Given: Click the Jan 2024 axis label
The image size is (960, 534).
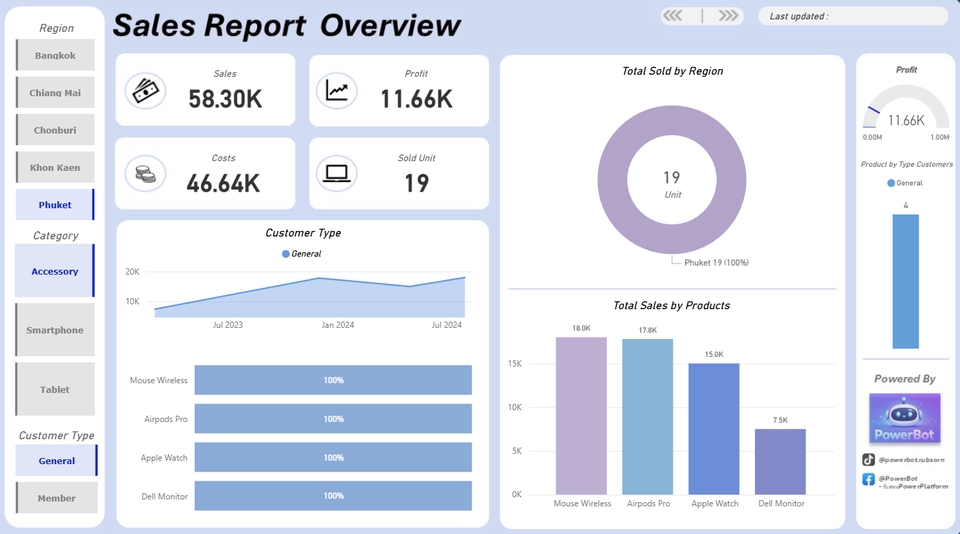Looking at the screenshot, I should (338, 325).
